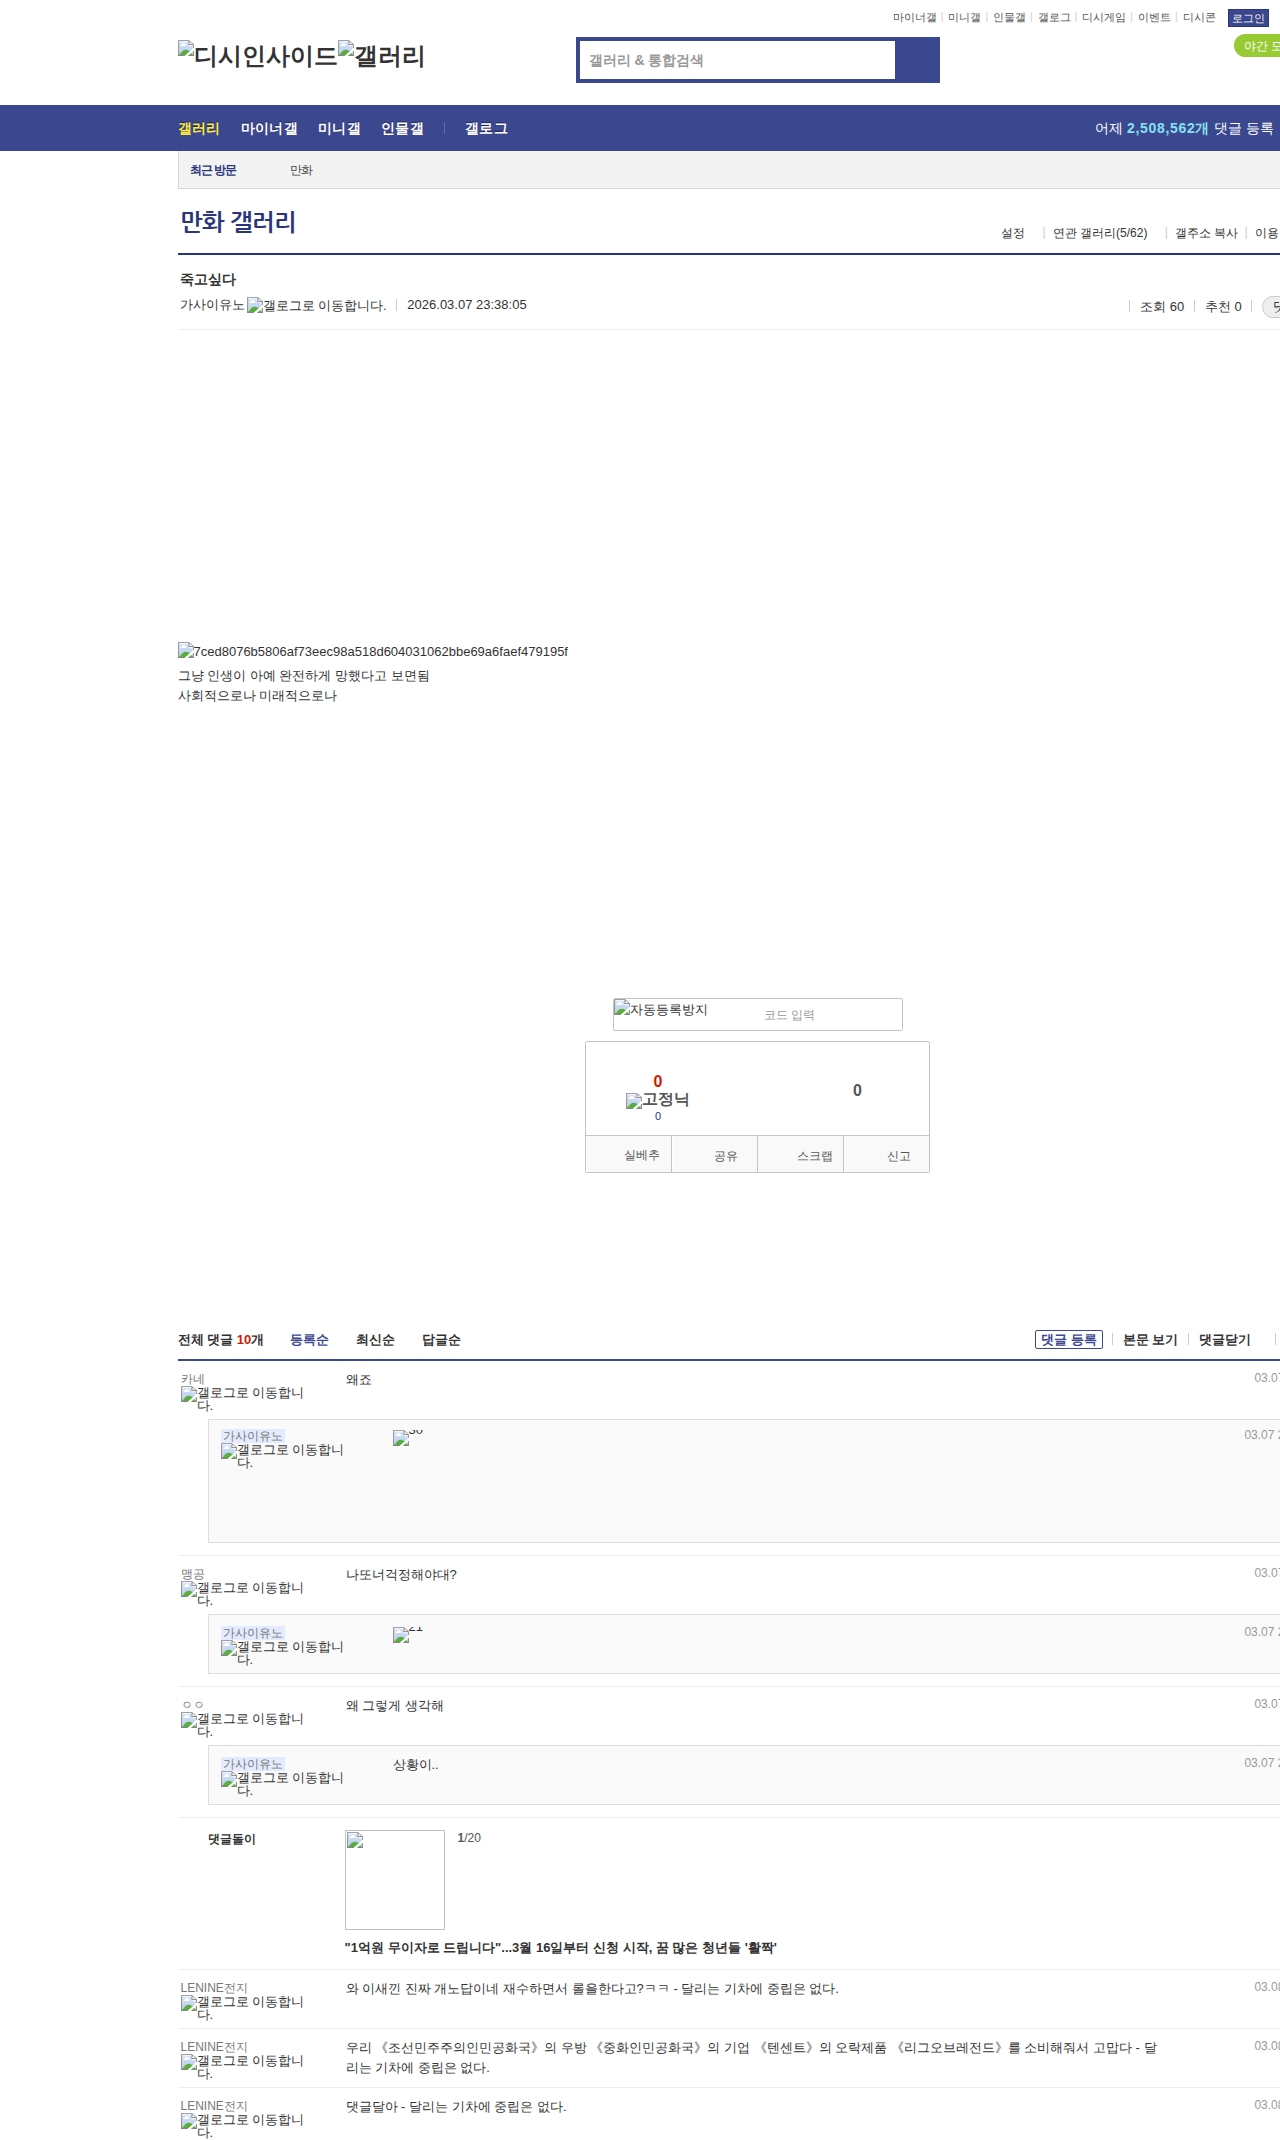
Task: Open 만화 in the 최근 방문 list
Action: pos(301,171)
